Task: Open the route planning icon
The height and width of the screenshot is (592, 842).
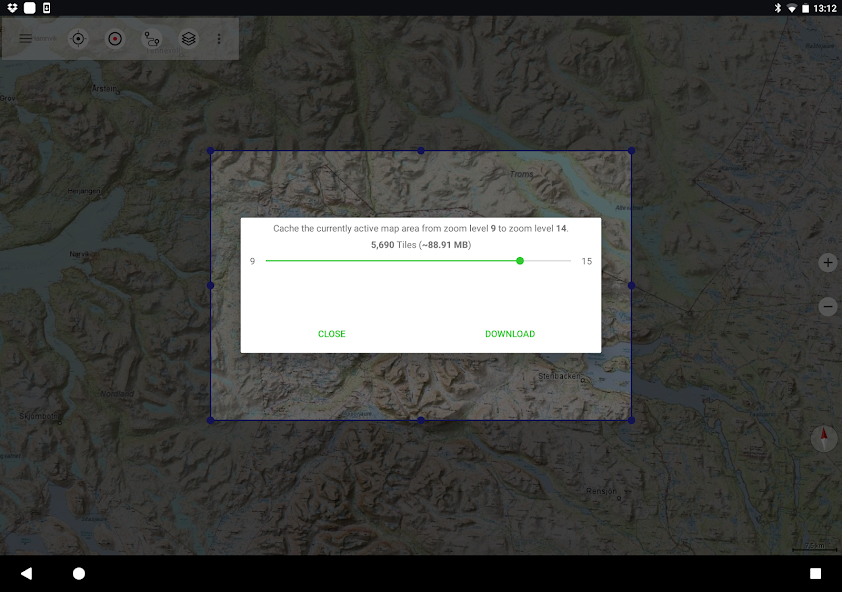Action: tap(151, 39)
